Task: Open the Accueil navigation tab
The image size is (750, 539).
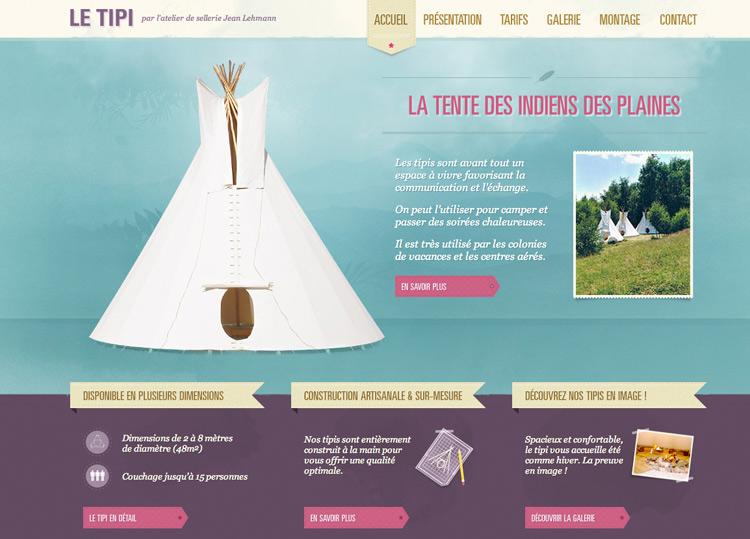Action: (x=391, y=20)
